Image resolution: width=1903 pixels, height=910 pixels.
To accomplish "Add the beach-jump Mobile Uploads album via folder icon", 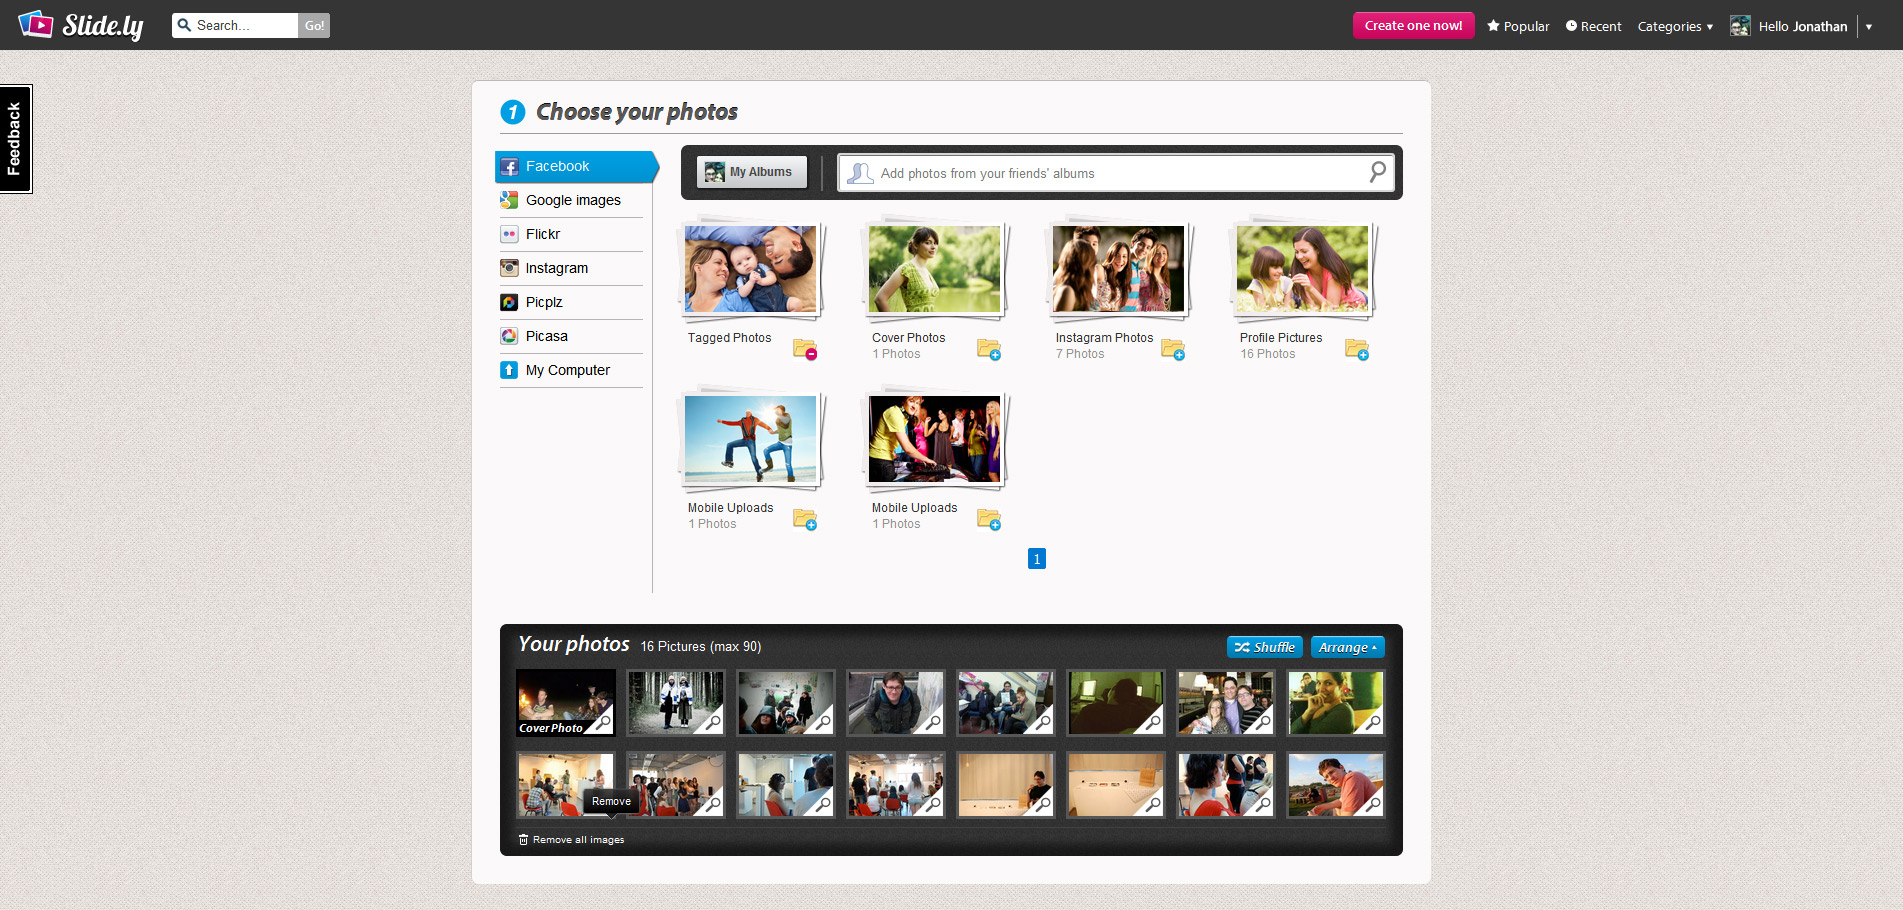I will pos(805,519).
